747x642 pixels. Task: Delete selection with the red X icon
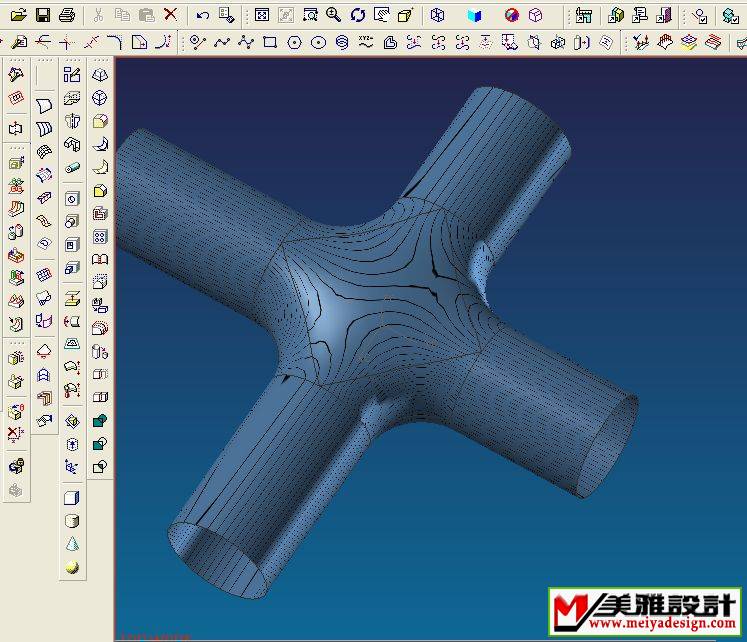click(x=171, y=15)
